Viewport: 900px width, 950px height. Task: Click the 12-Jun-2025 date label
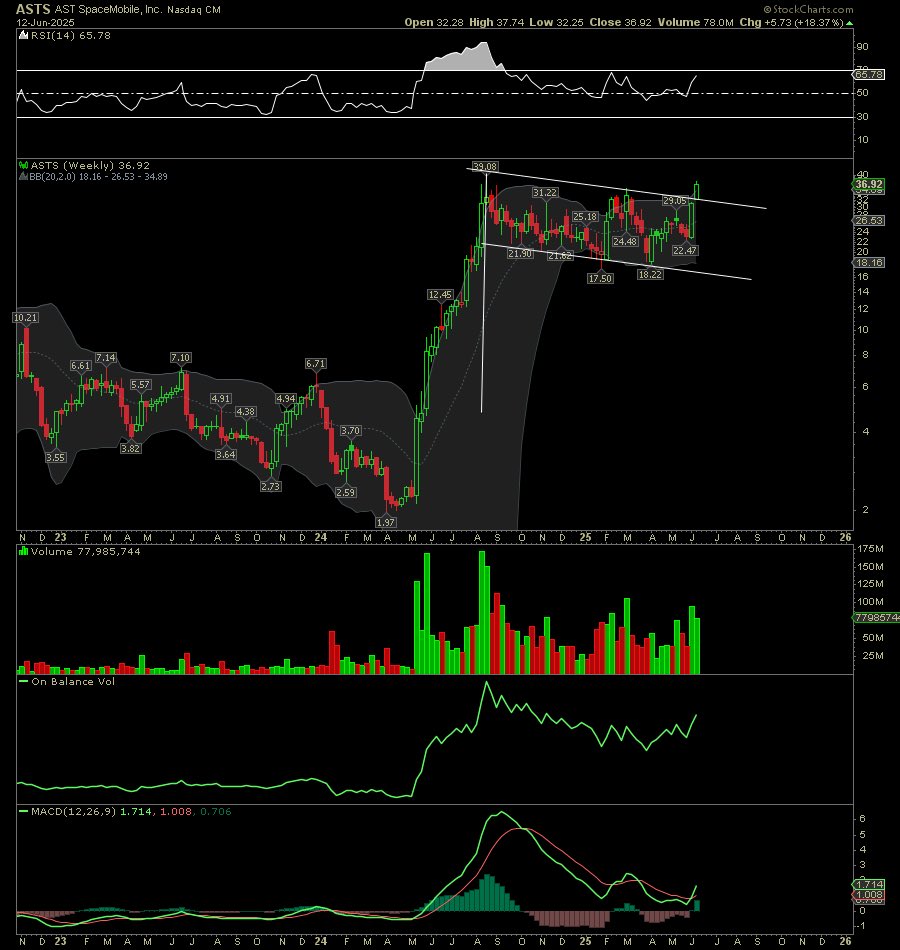[45, 22]
